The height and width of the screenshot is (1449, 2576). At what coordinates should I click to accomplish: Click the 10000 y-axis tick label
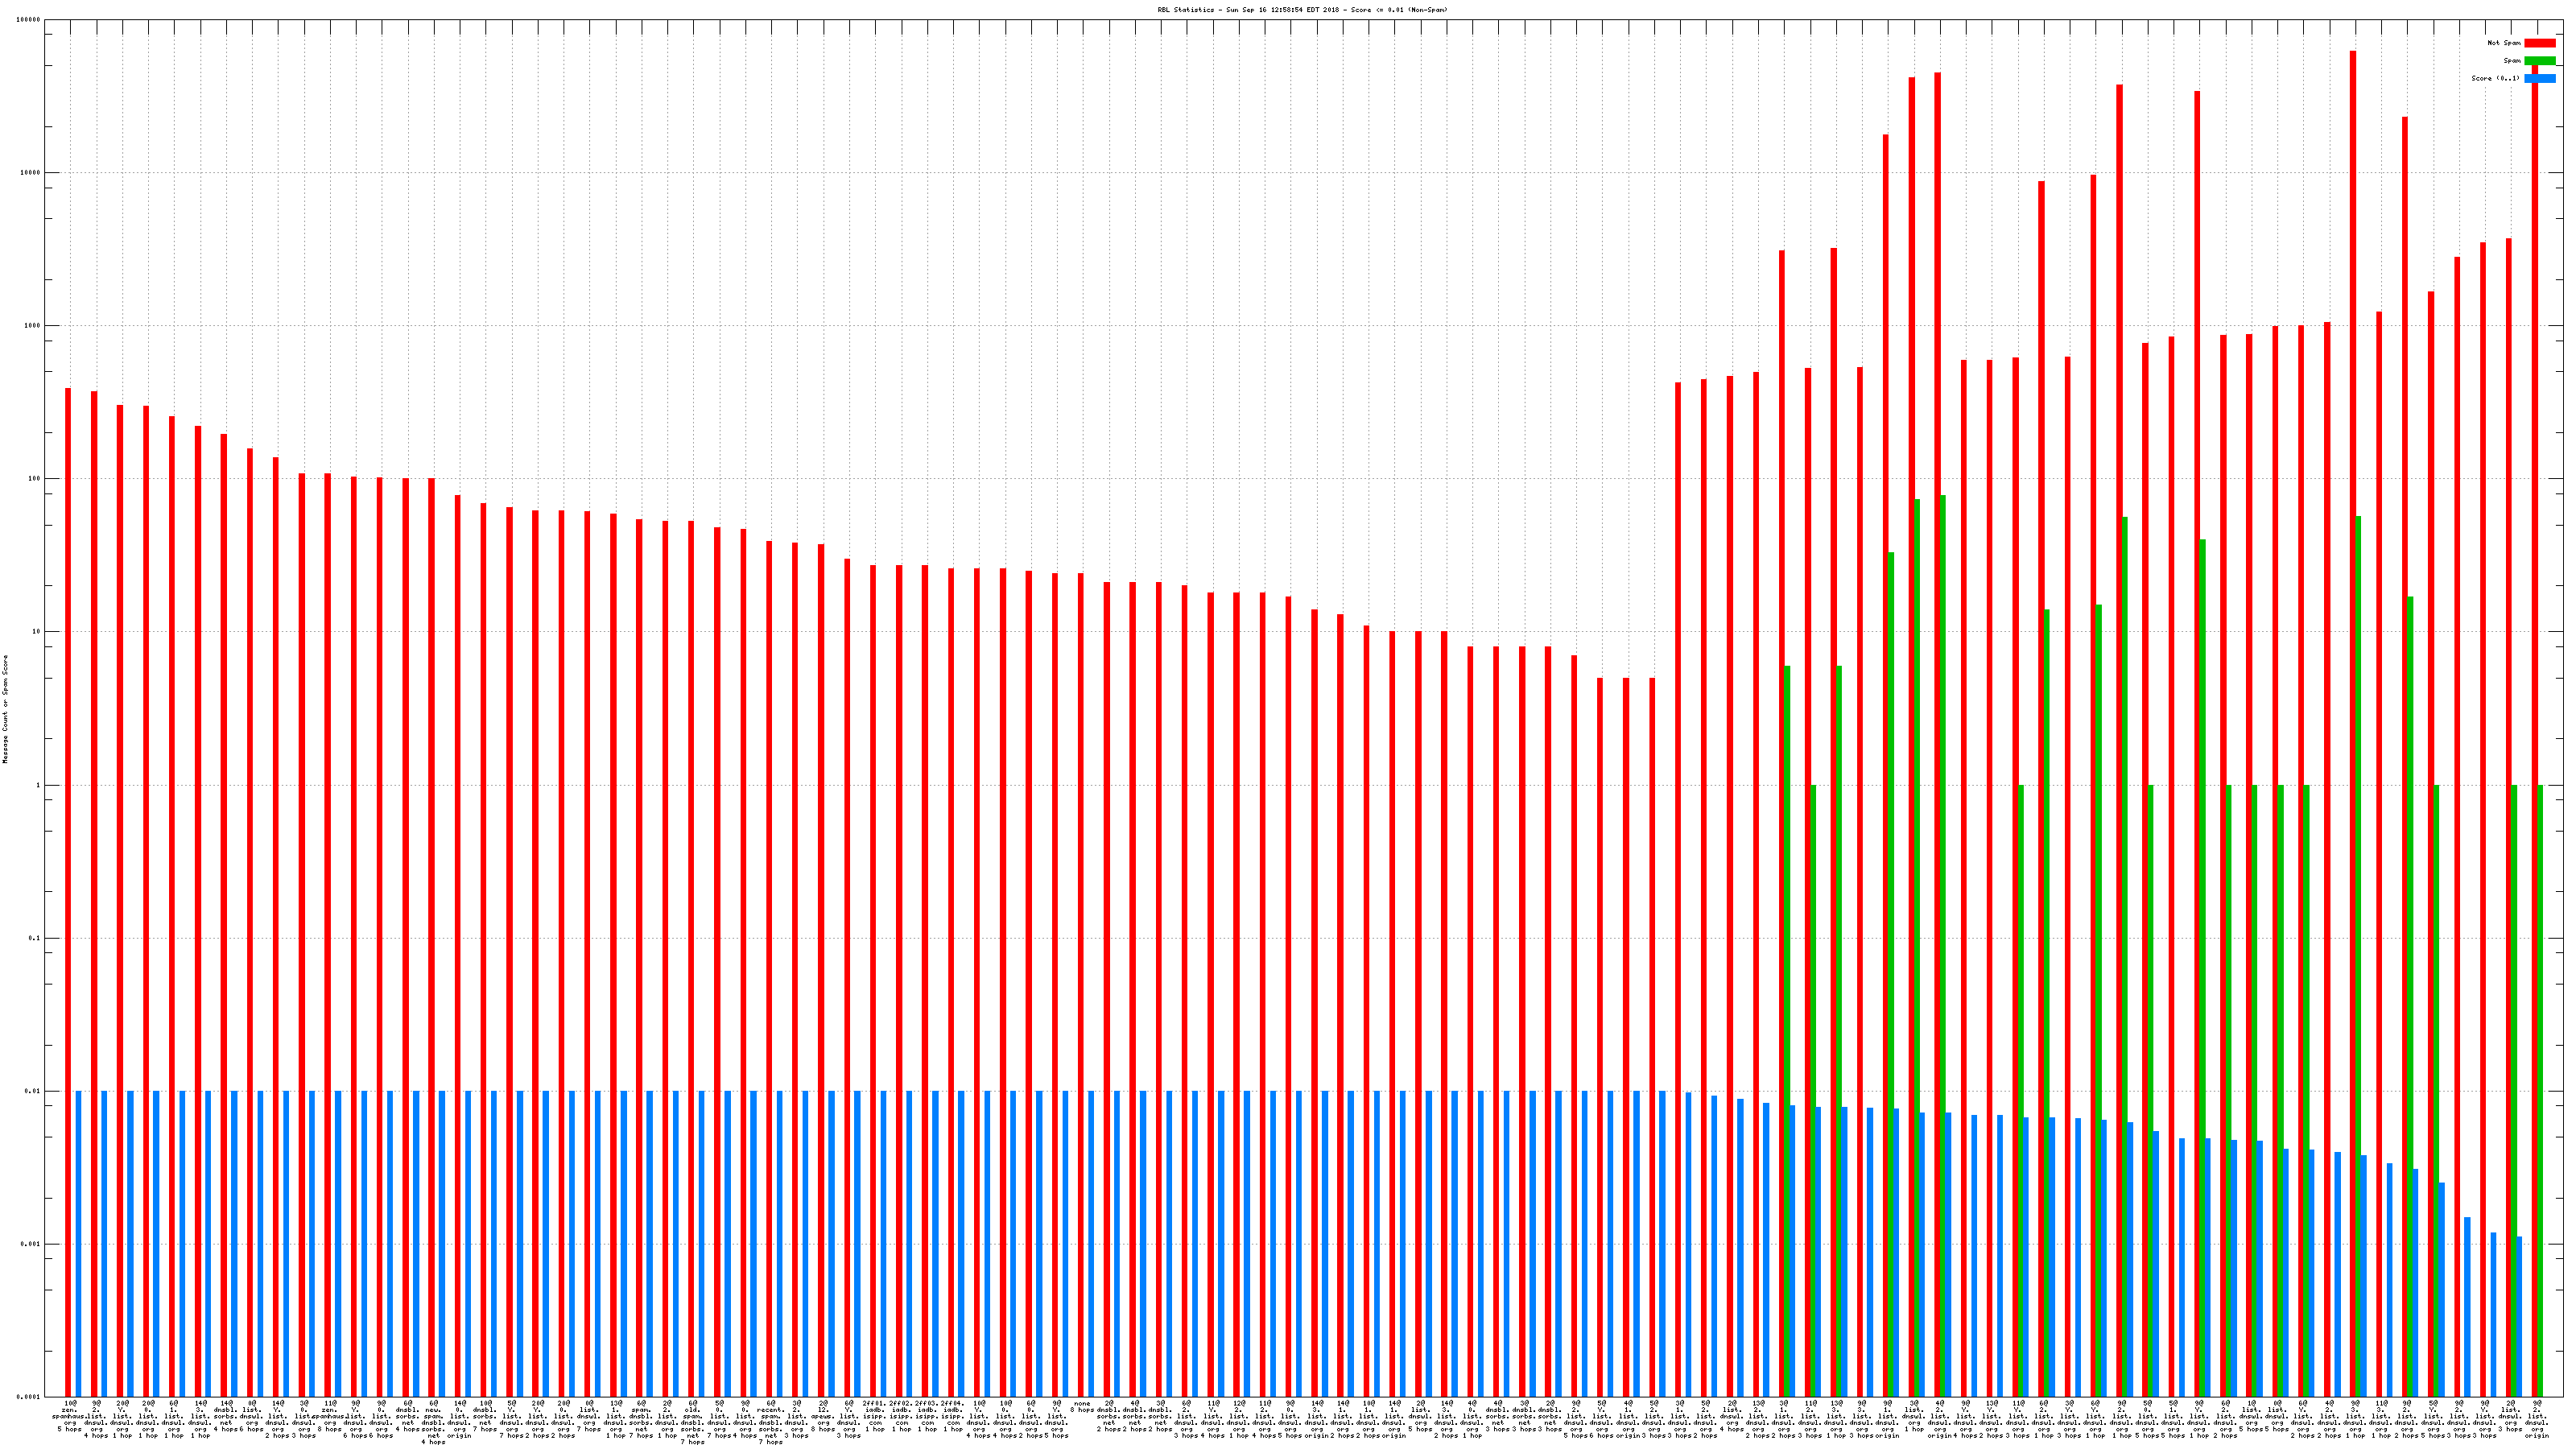(31, 173)
